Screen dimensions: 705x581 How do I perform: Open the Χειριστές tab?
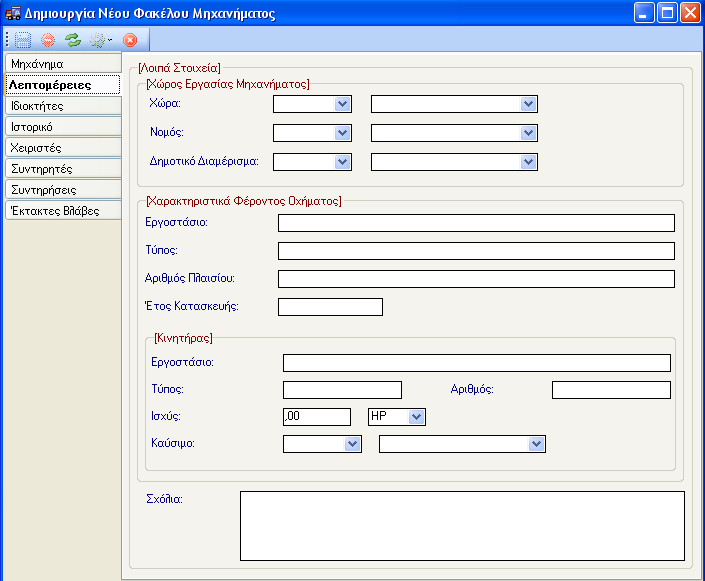point(63,148)
